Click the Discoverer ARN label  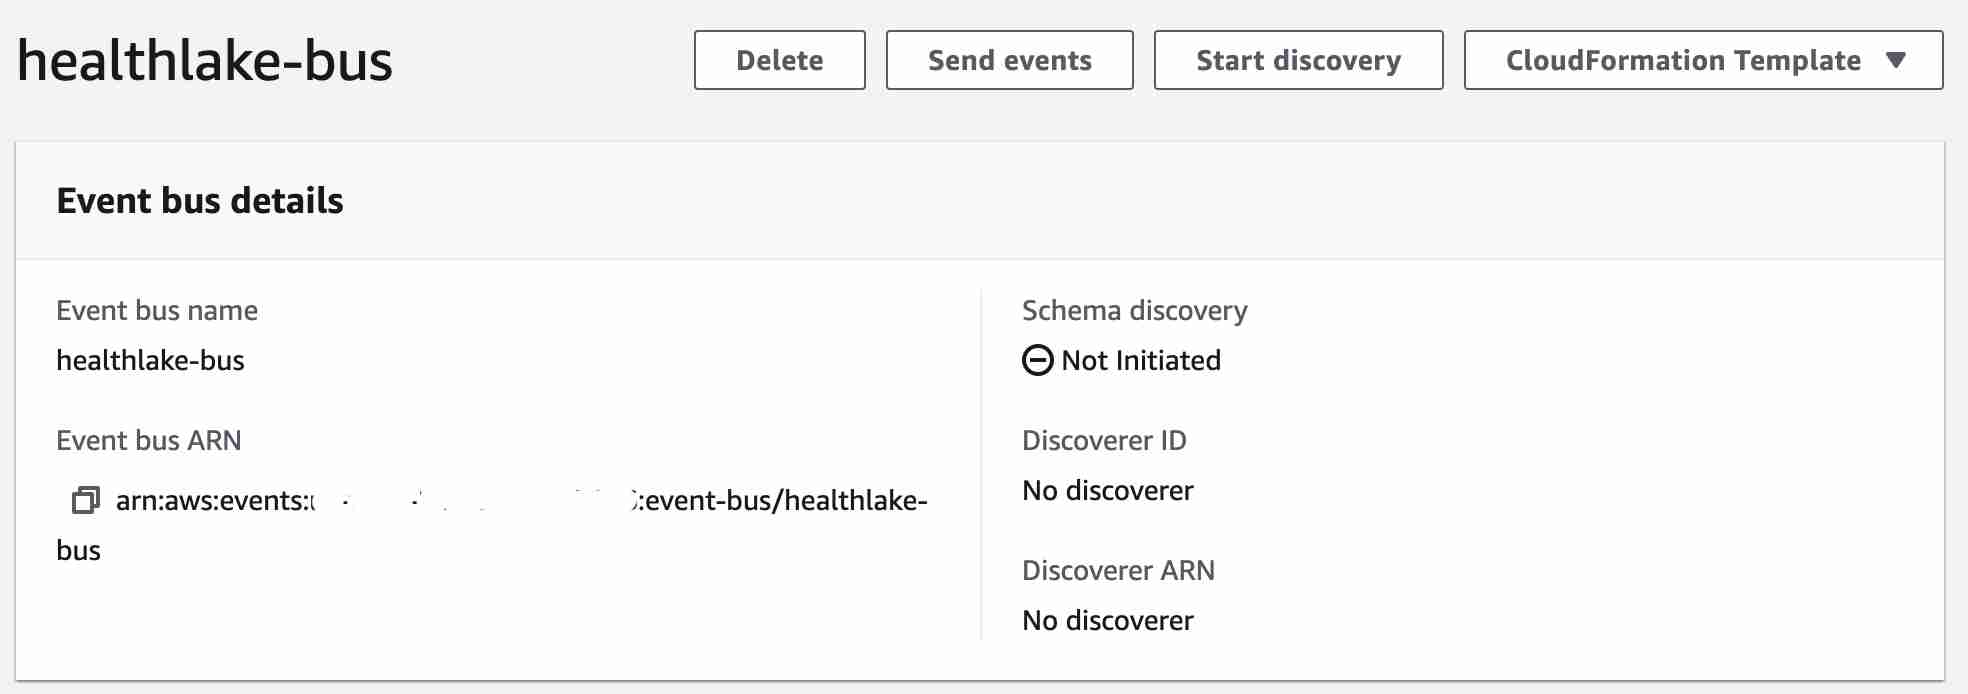pos(1118,571)
